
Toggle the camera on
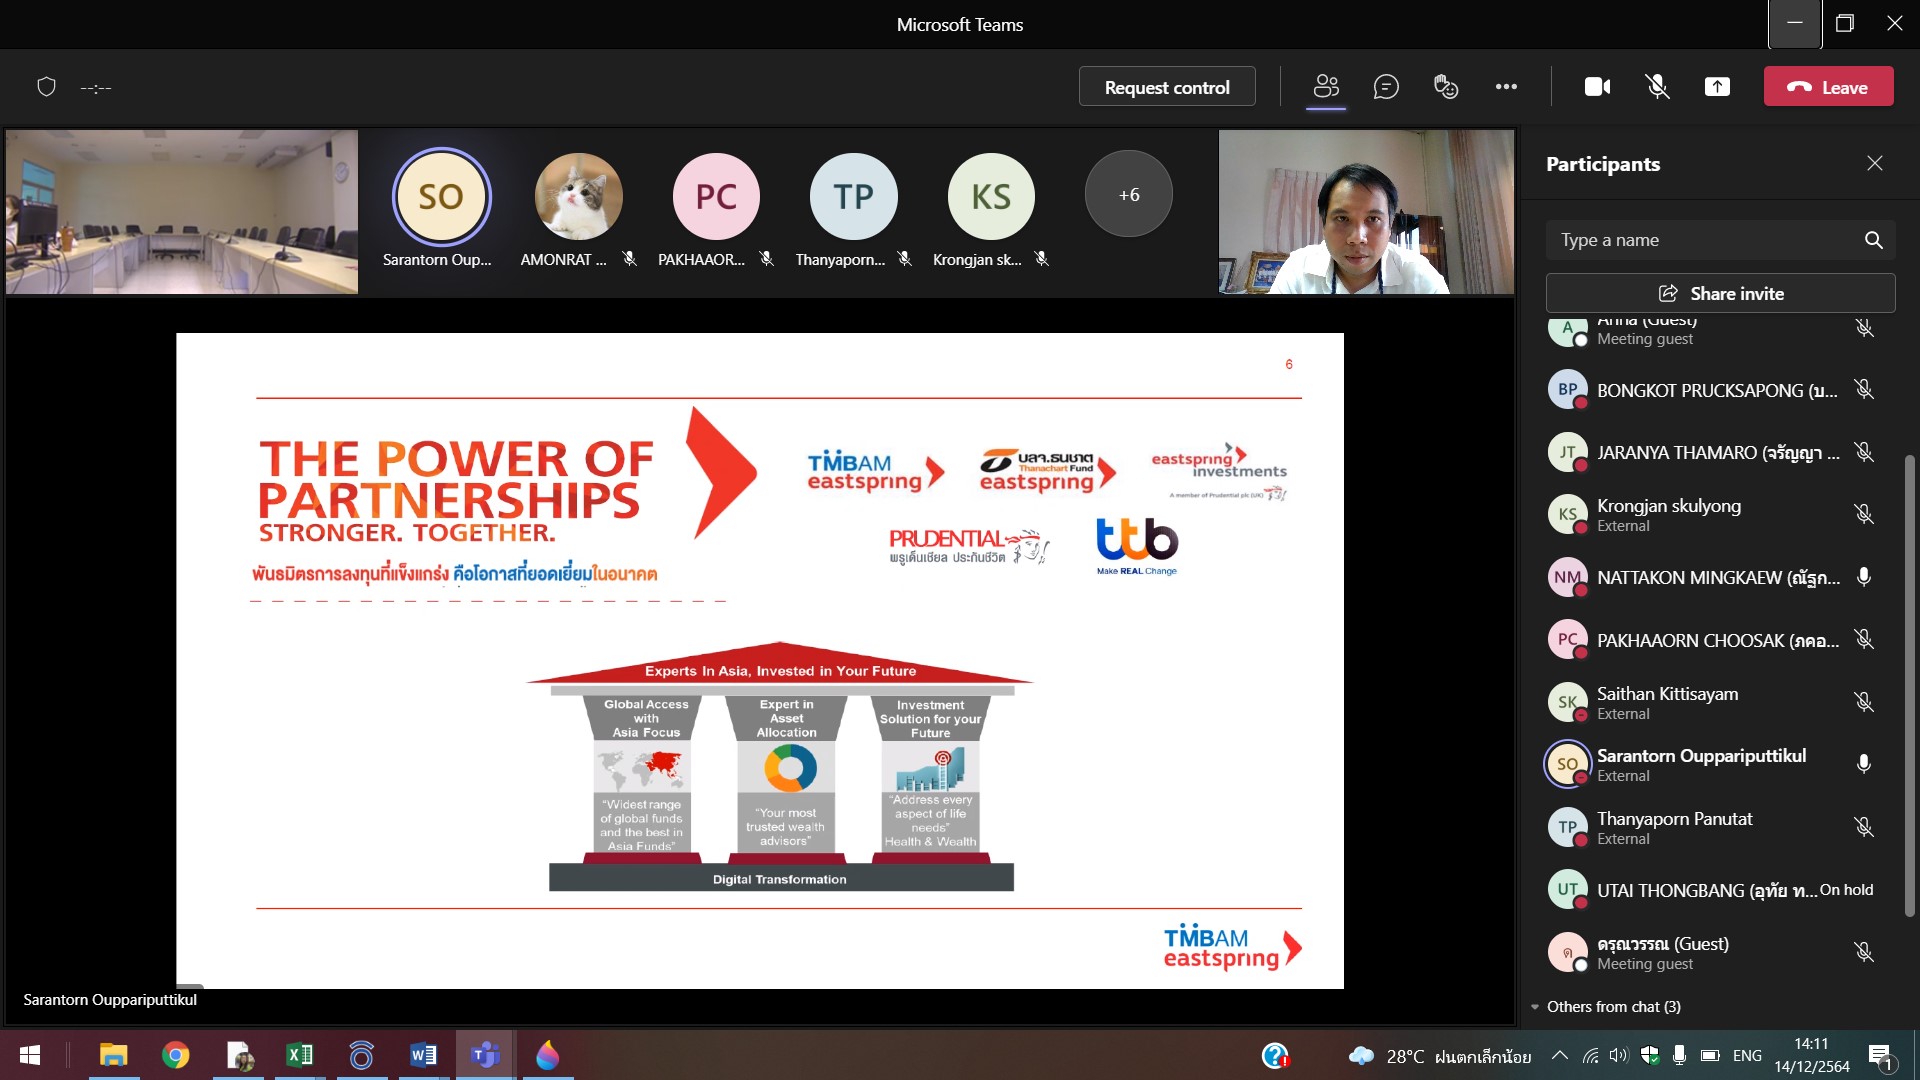(1597, 87)
